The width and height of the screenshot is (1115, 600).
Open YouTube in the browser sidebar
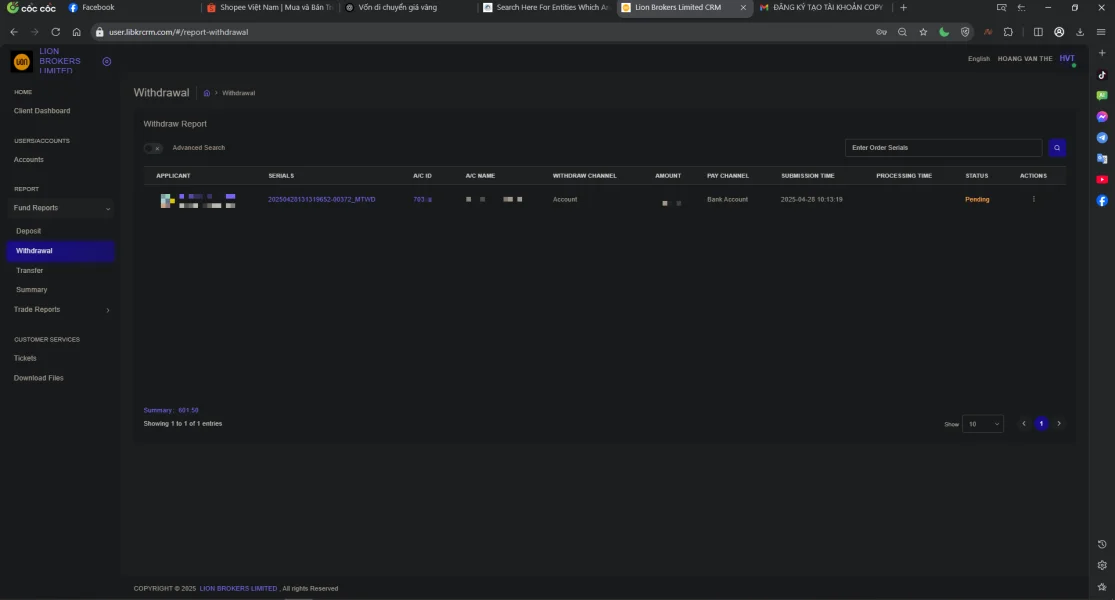tap(1102, 180)
